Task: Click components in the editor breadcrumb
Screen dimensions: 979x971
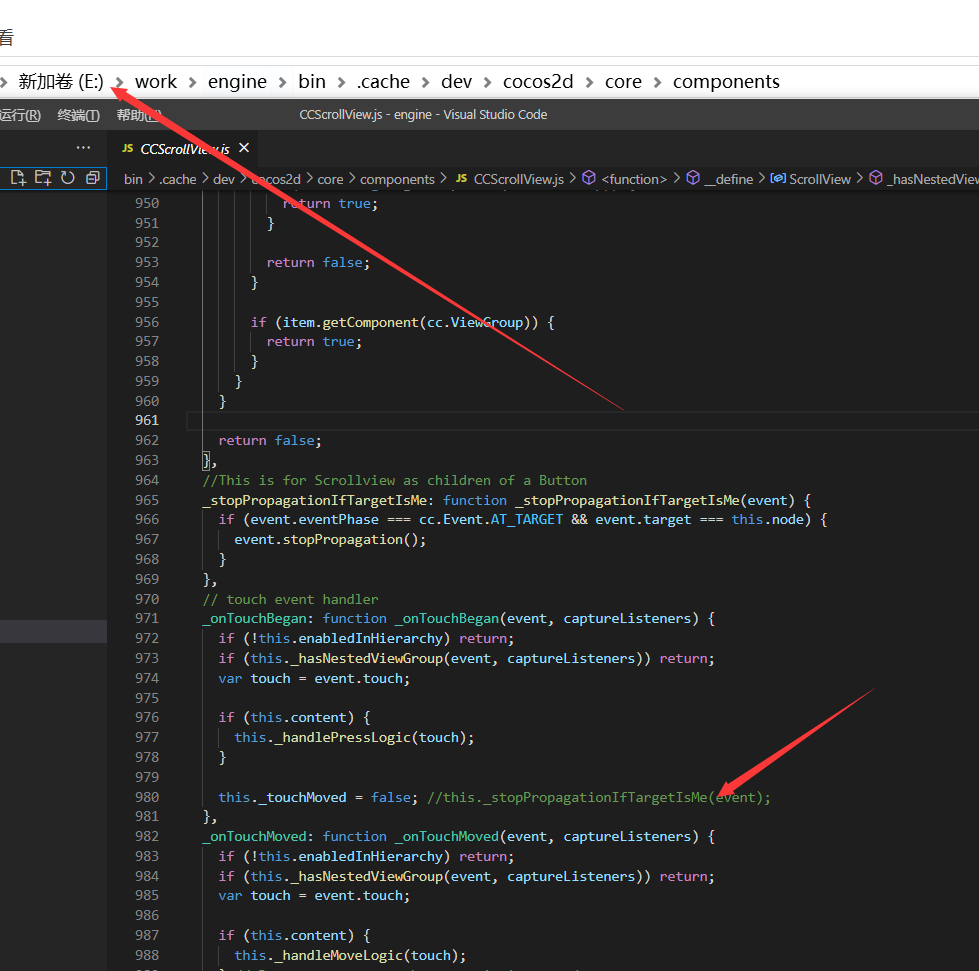Action: [x=397, y=179]
